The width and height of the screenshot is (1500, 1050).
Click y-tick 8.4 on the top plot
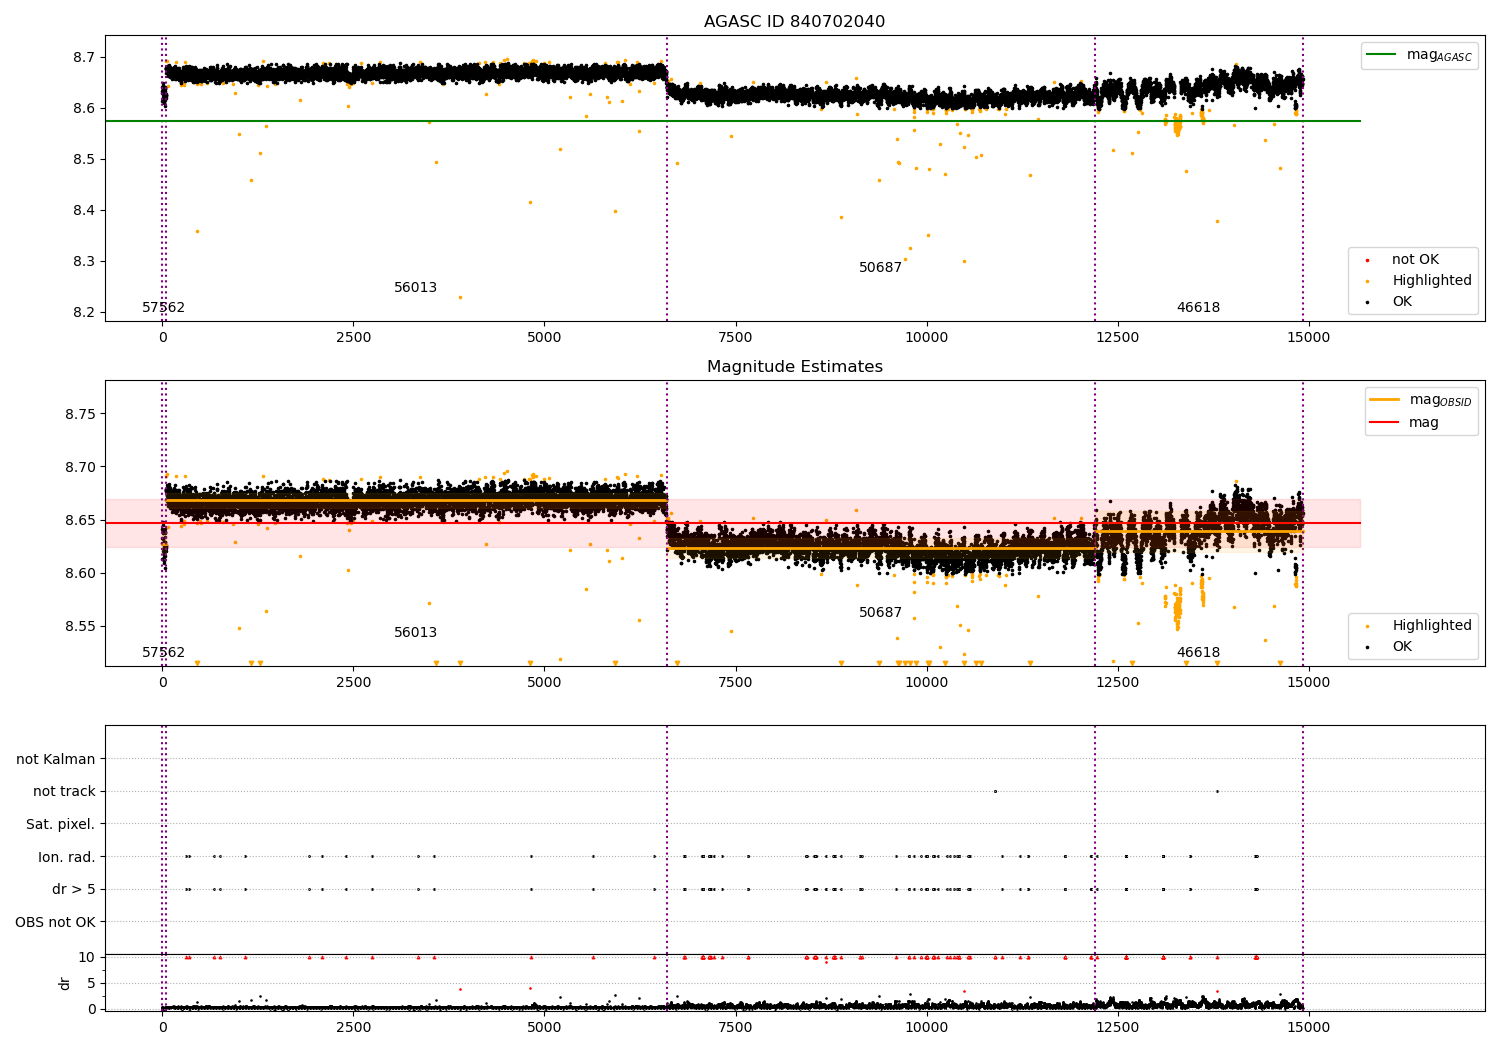84,210
